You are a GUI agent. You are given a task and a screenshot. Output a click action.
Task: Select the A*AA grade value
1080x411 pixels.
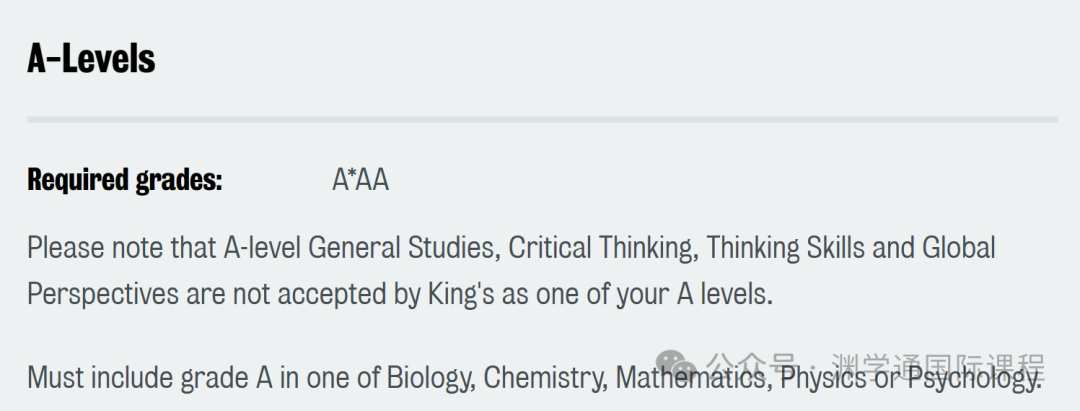360,180
